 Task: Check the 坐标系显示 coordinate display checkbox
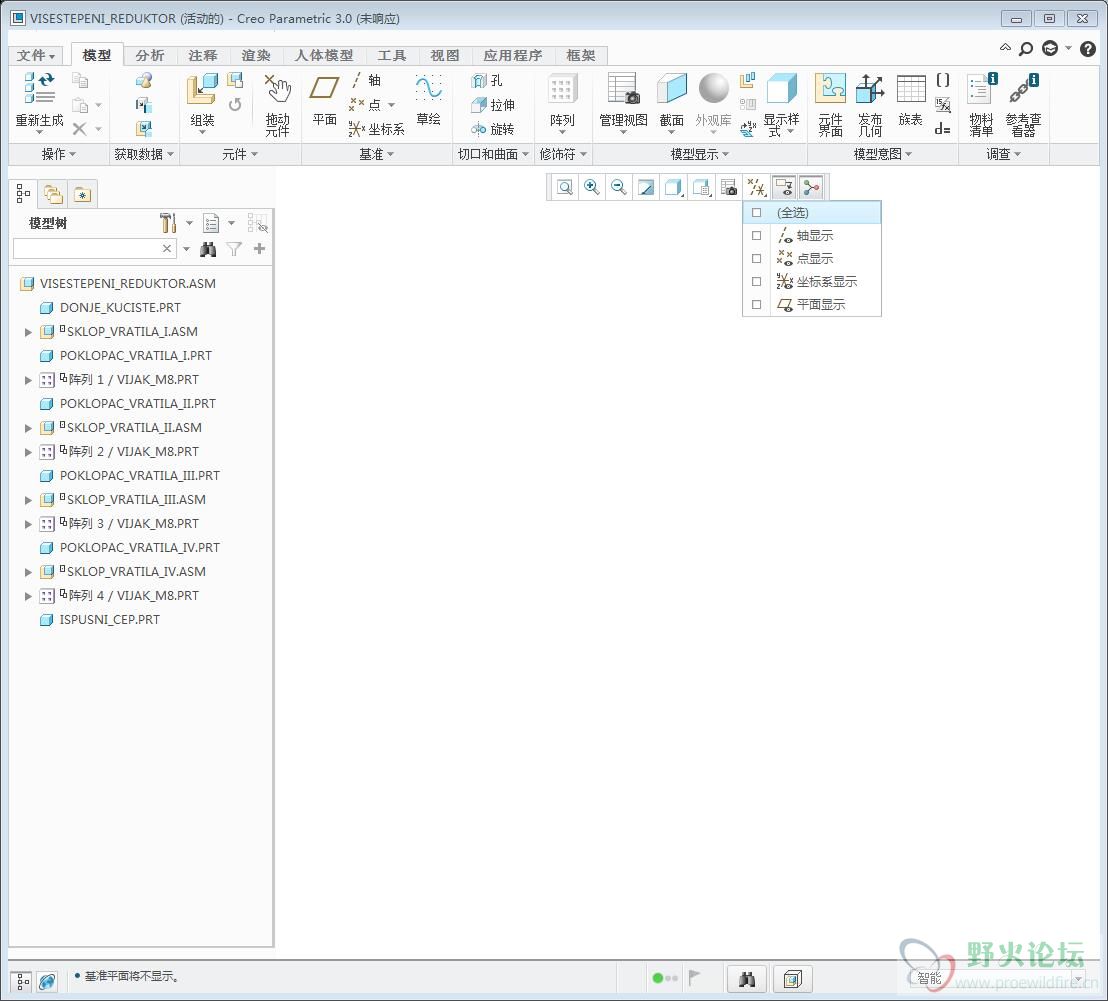[x=756, y=281]
